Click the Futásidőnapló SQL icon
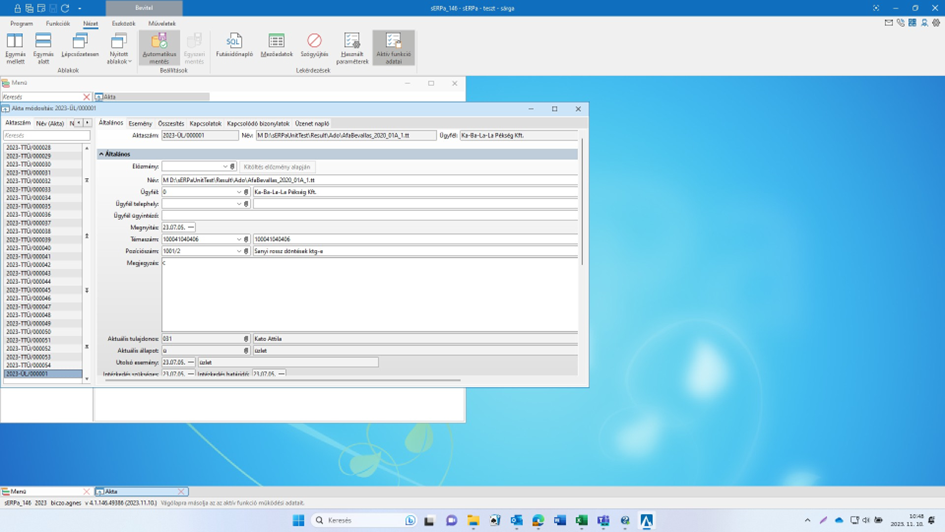 click(234, 42)
